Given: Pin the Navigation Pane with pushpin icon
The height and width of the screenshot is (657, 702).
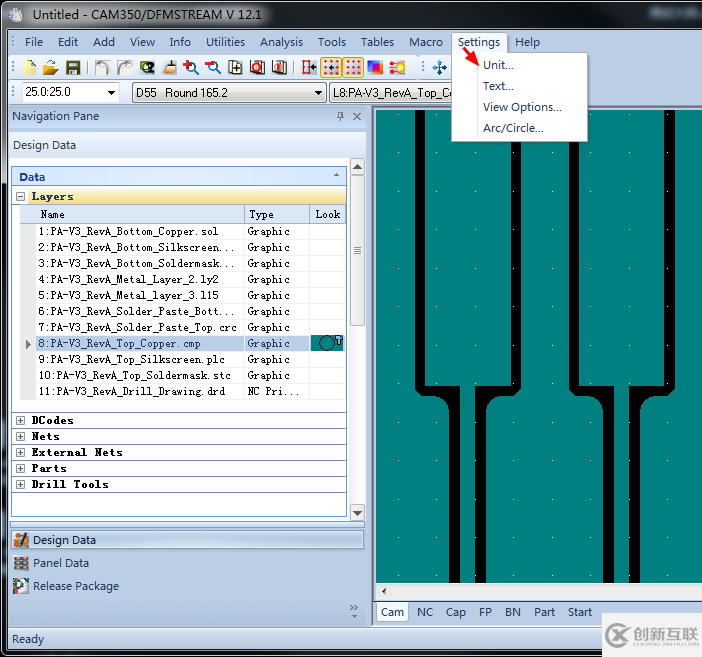Looking at the screenshot, I should 341,117.
